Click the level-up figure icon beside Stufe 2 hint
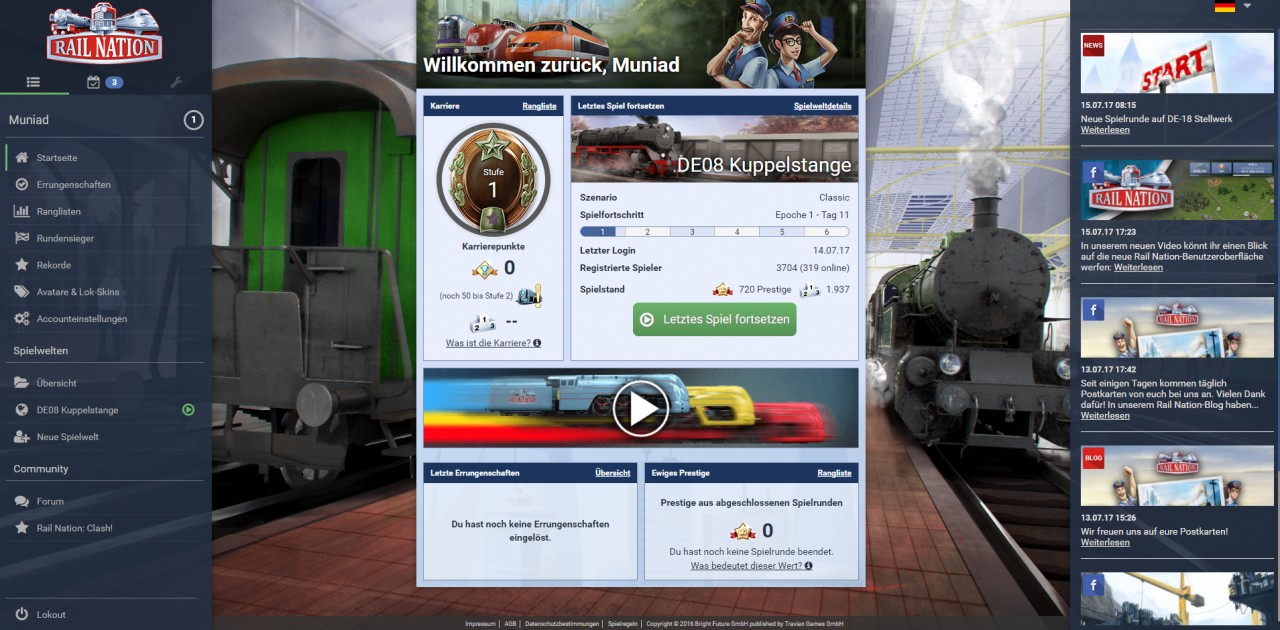The width and height of the screenshot is (1280, 630). click(x=529, y=295)
